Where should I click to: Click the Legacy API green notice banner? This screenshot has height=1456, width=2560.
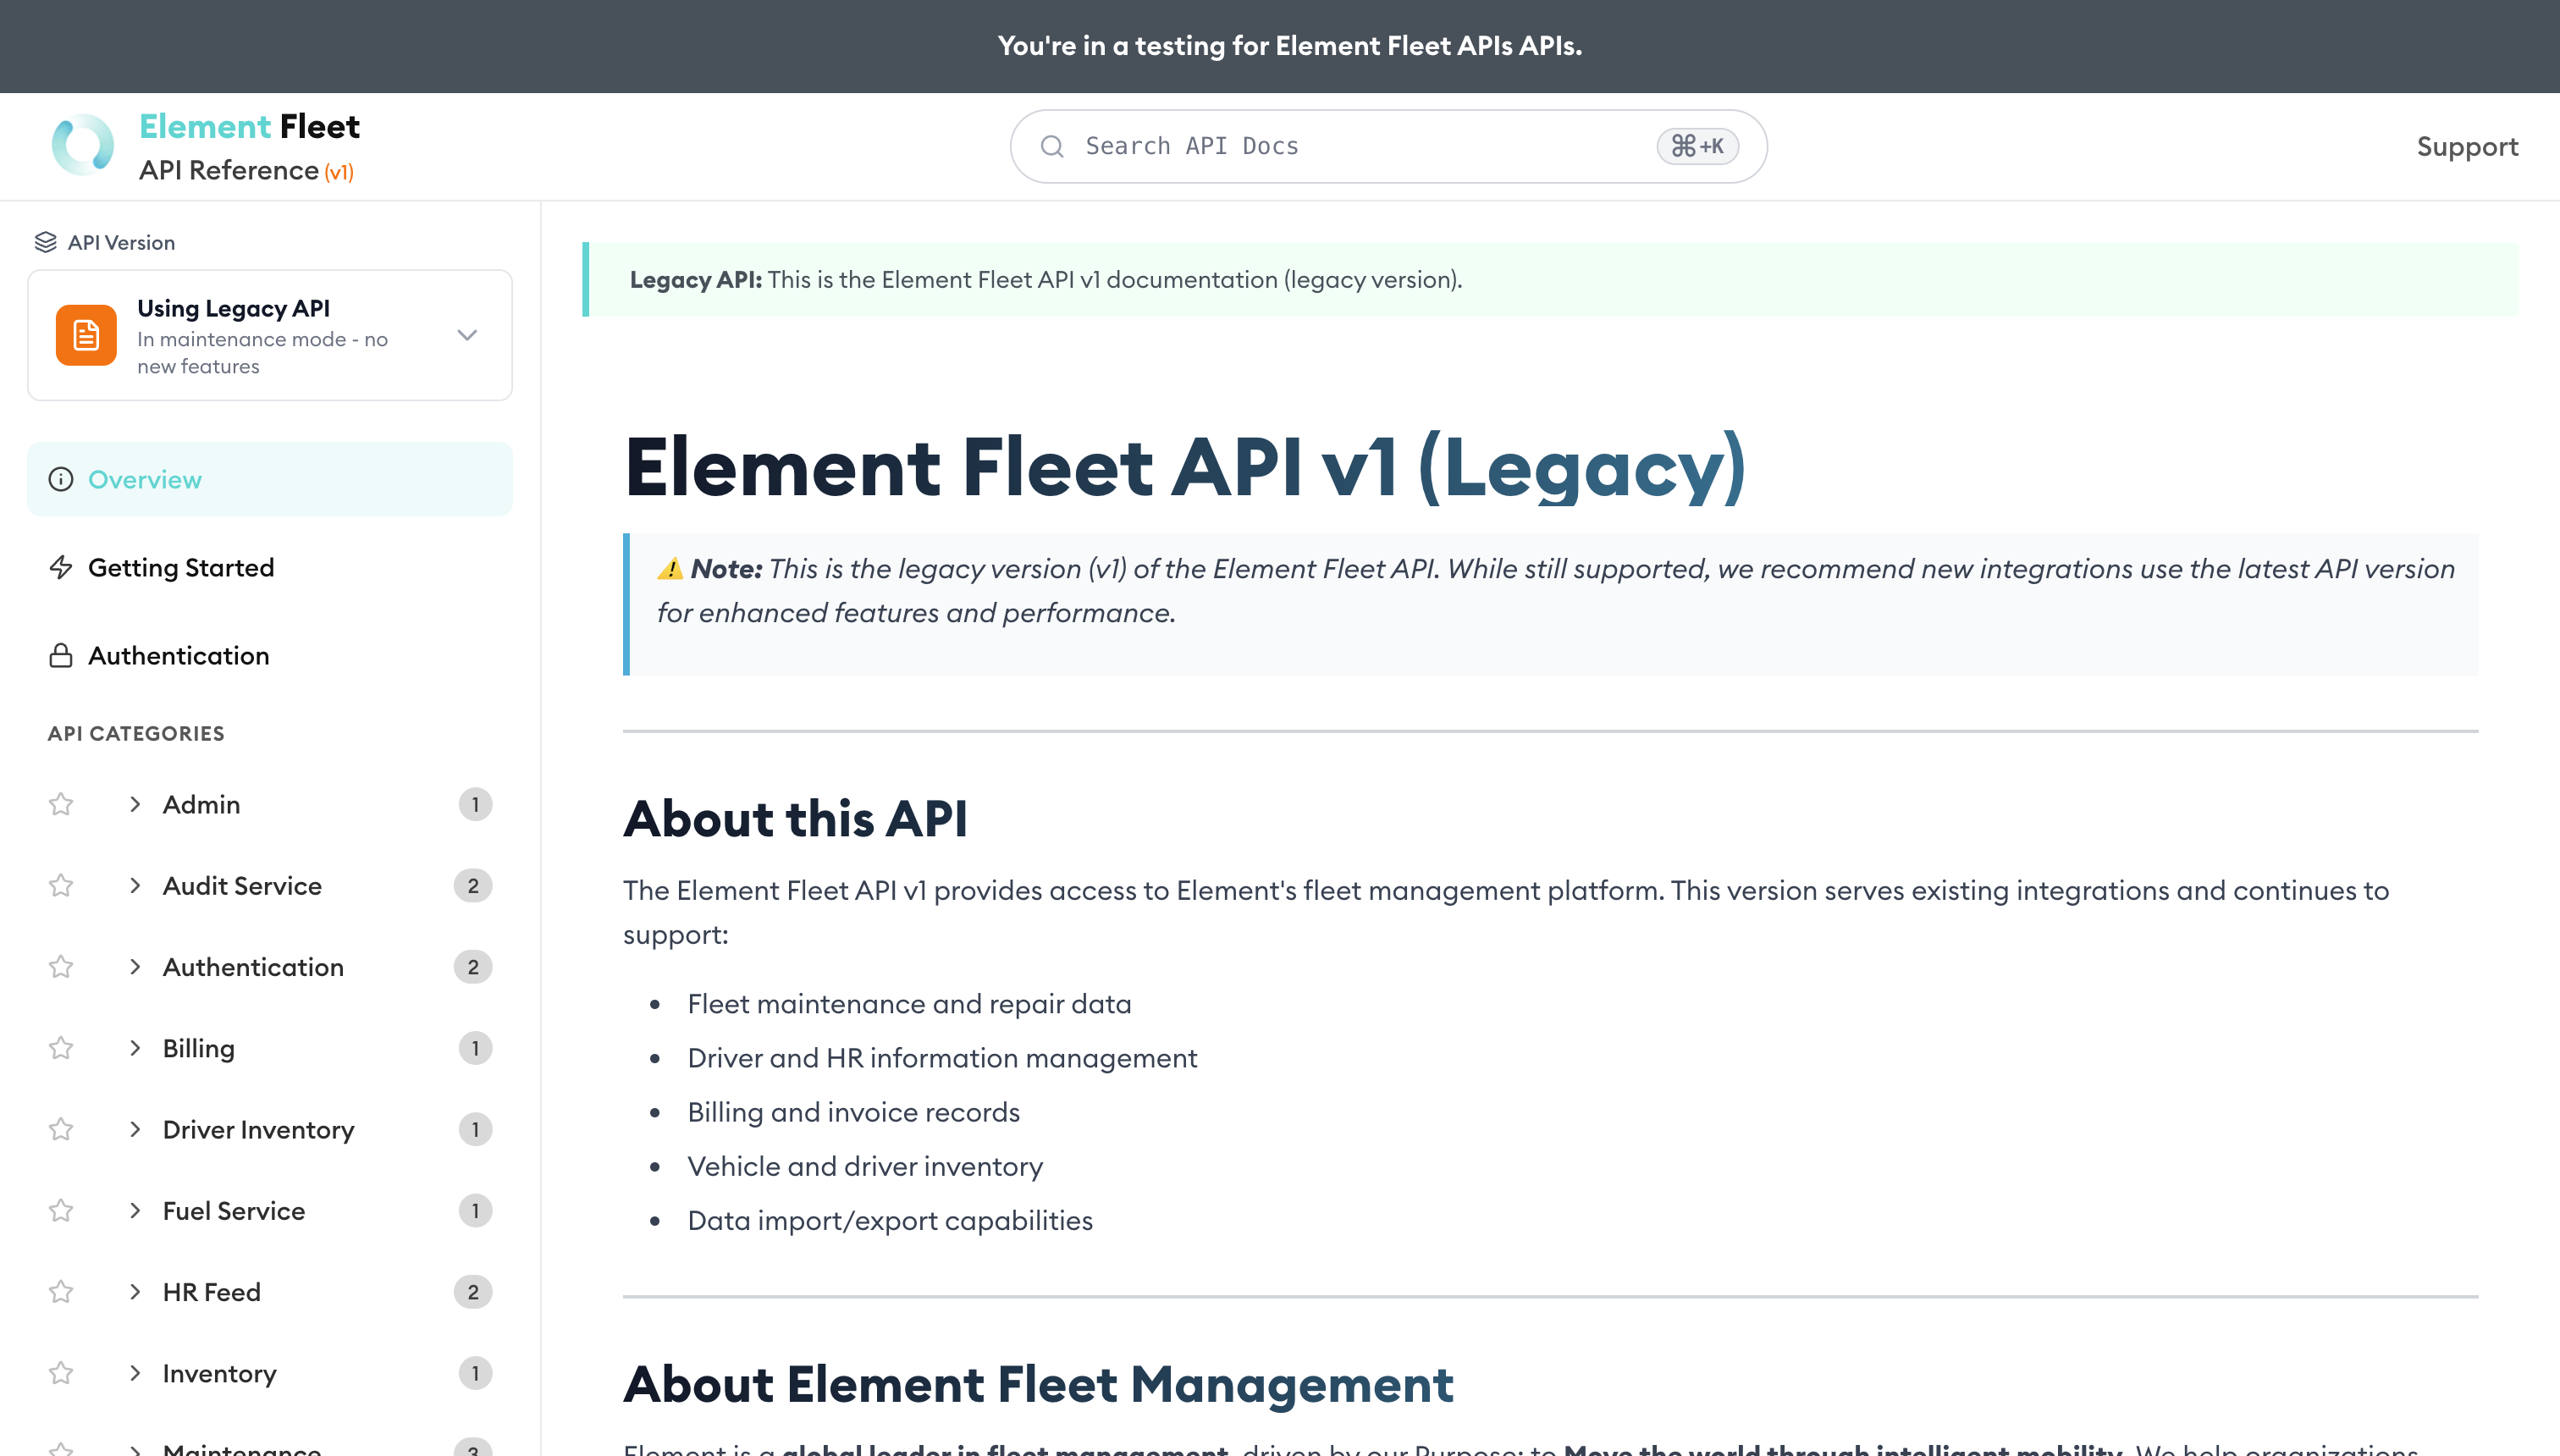coord(1550,280)
